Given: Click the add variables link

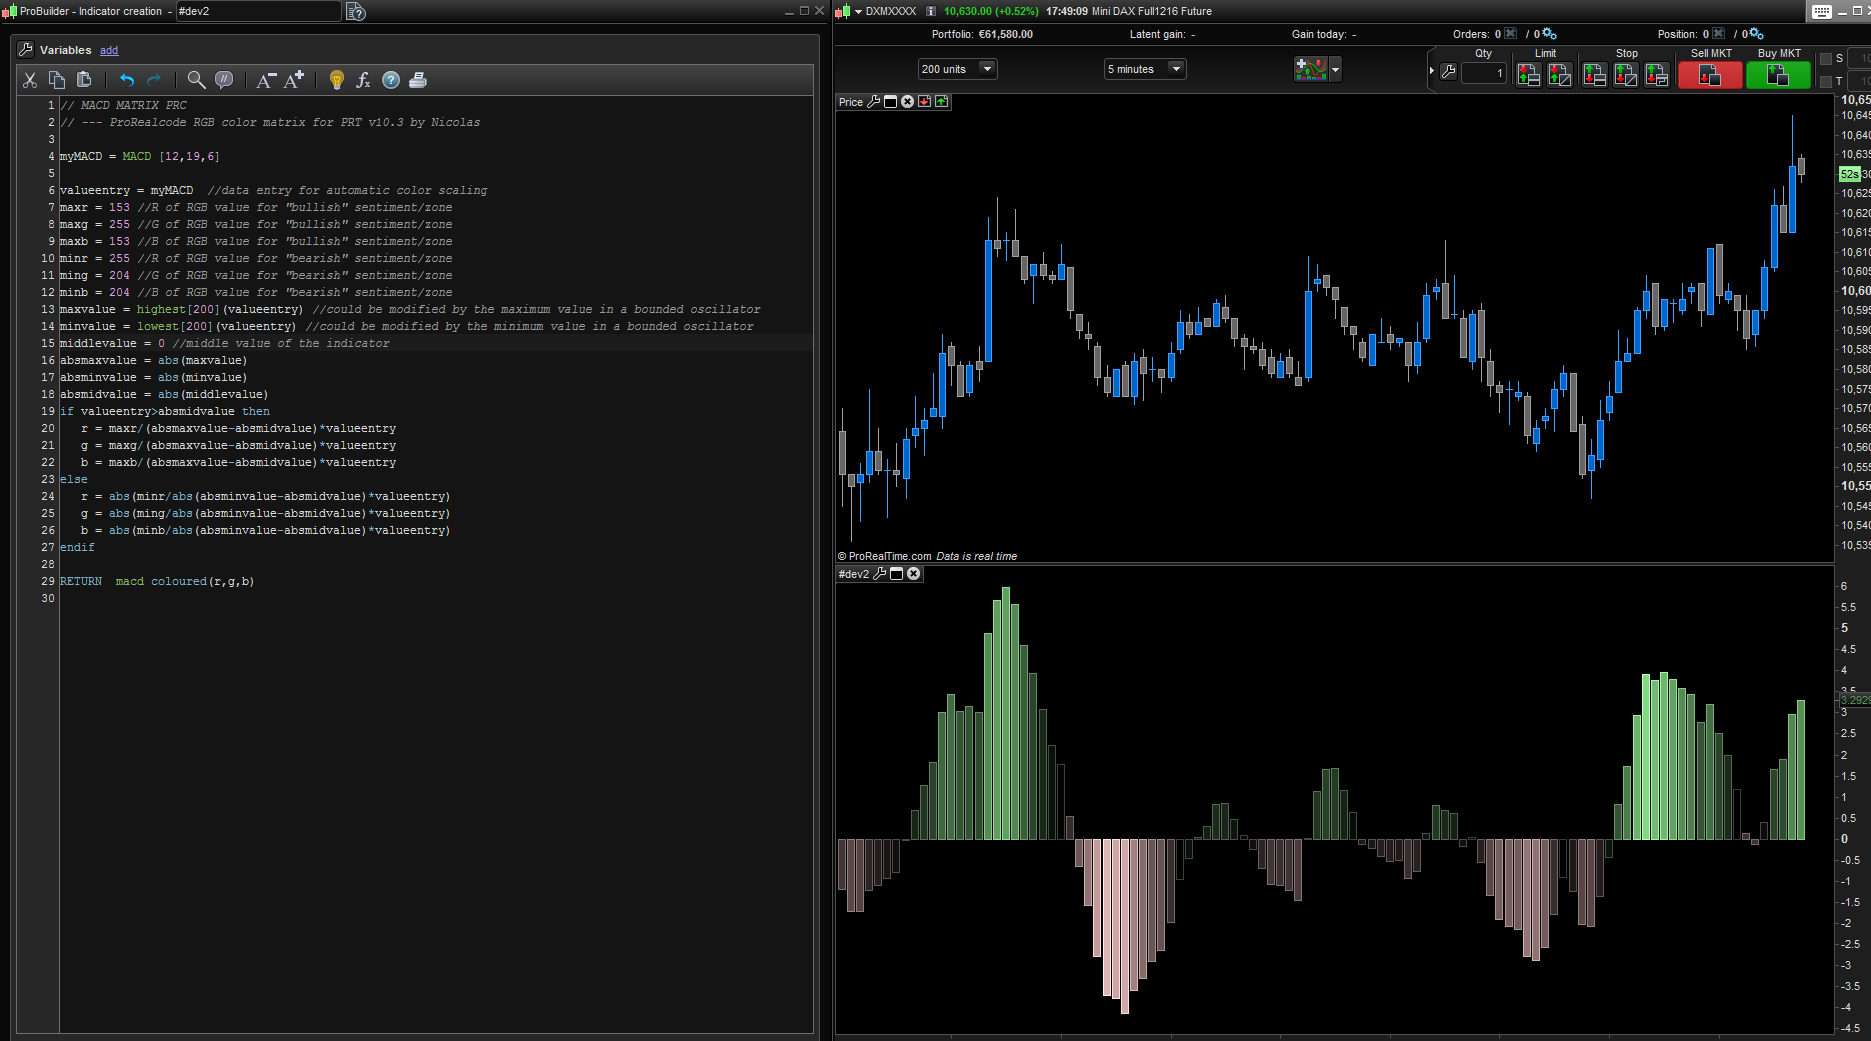Looking at the screenshot, I should 109,50.
